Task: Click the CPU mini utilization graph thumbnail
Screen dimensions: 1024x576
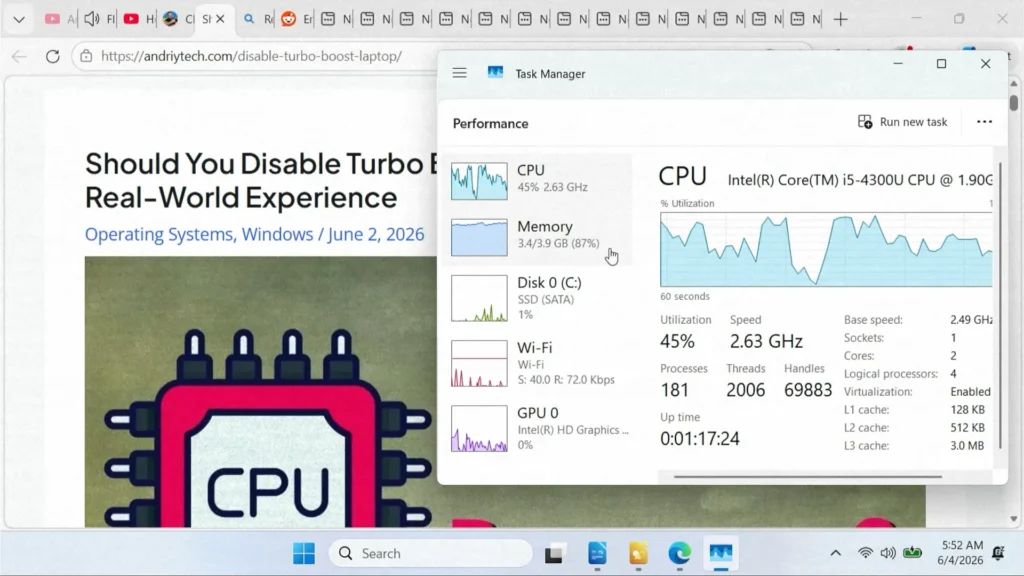Action: tap(479, 181)
